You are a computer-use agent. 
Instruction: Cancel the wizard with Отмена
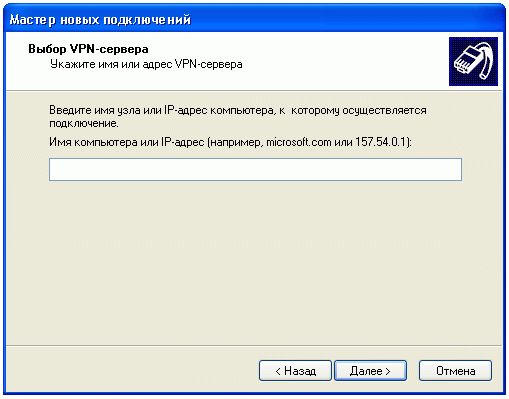[x=455, y=370]
